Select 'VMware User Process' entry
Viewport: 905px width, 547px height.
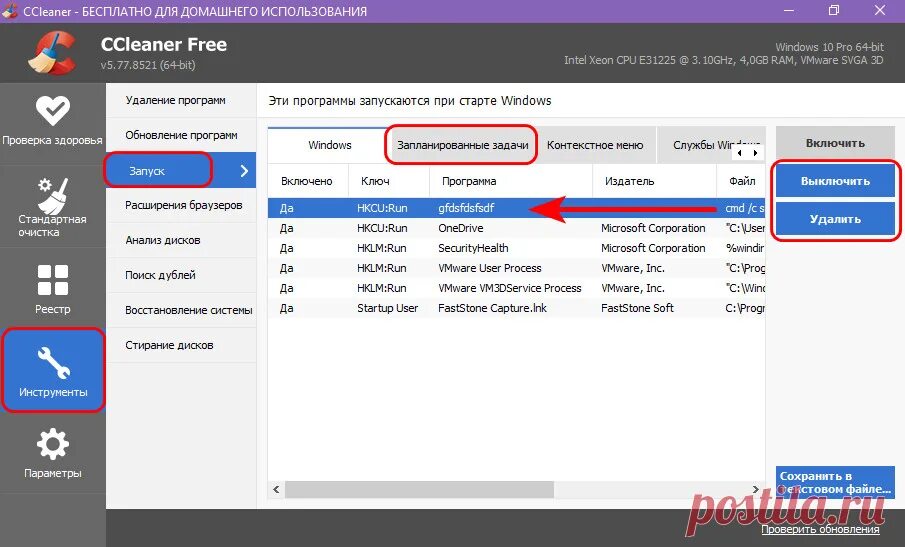517,268
